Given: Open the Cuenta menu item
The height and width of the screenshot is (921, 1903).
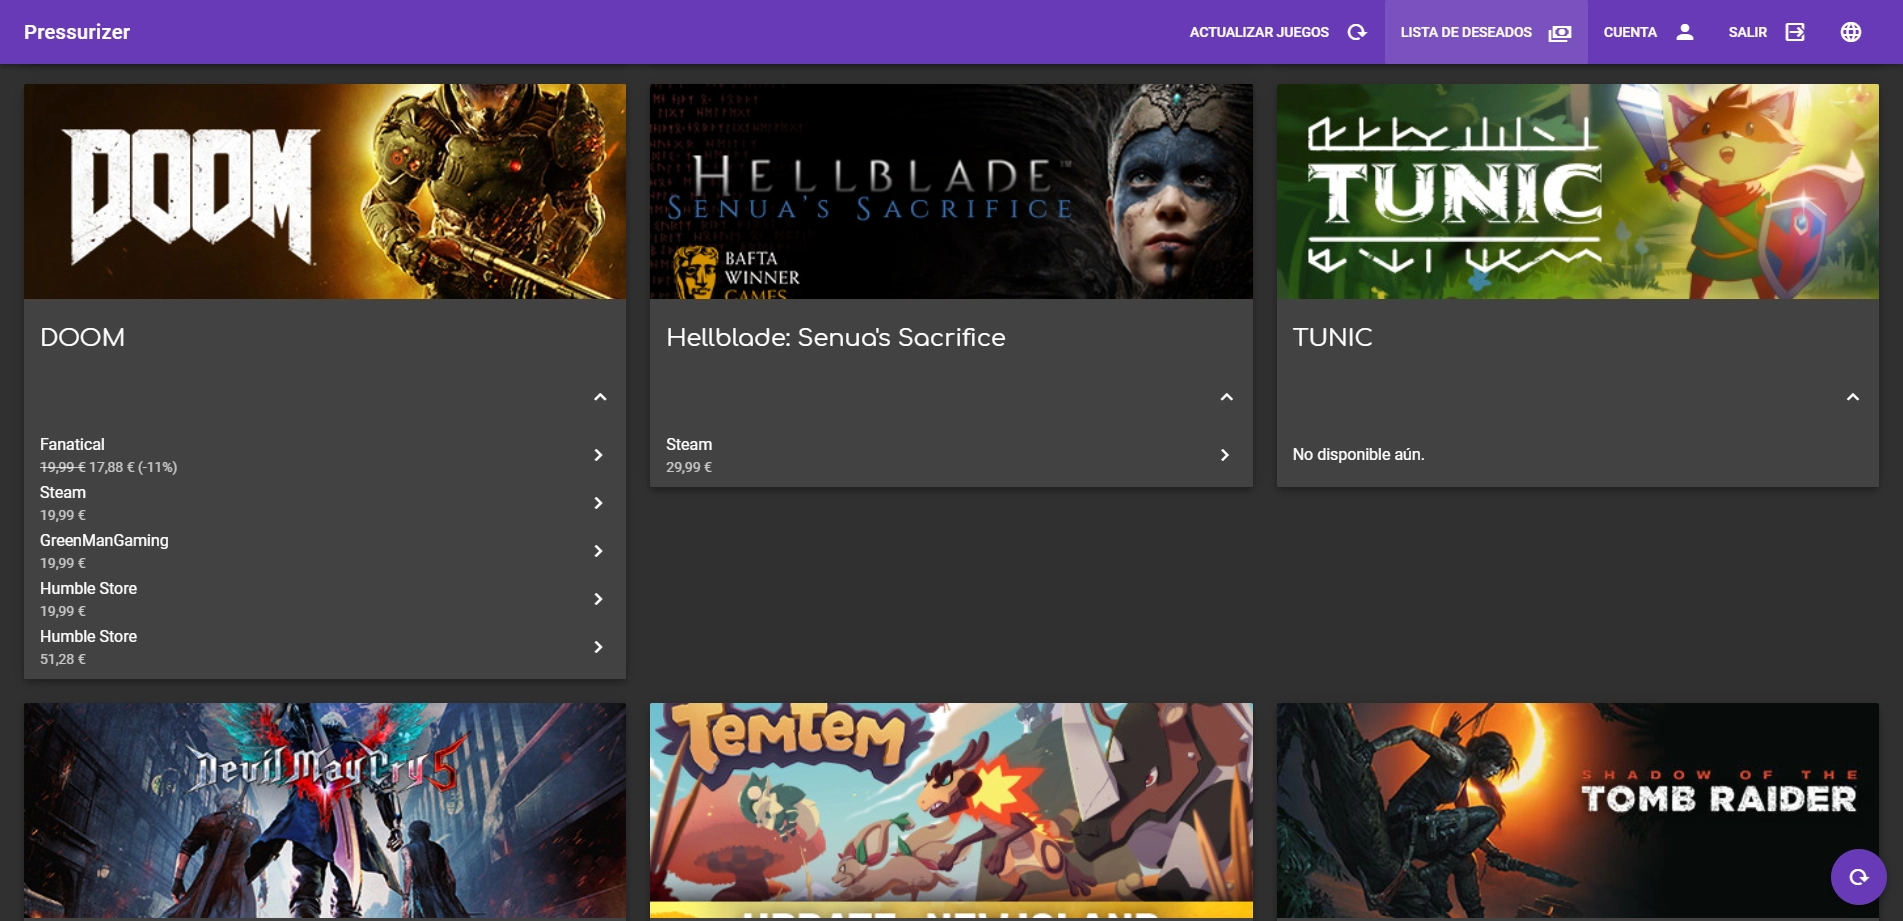Looking at the screenshot, I should pos(1650,32).
